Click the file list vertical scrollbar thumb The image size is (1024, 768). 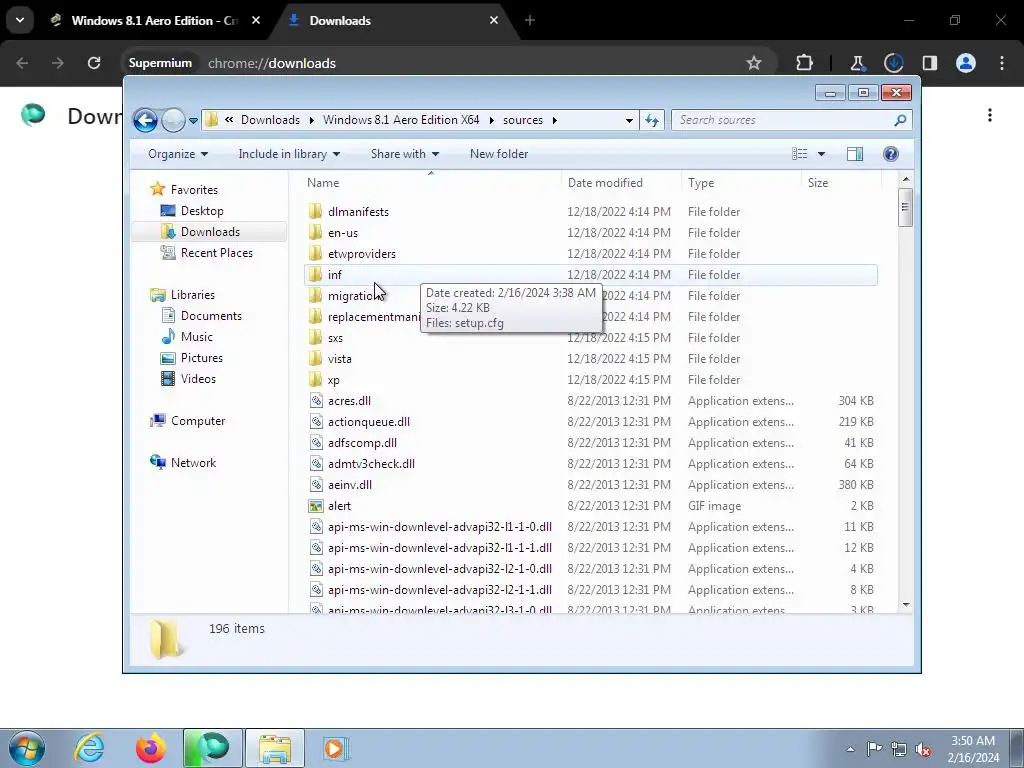pyautogui.click(x=905, y=208)
